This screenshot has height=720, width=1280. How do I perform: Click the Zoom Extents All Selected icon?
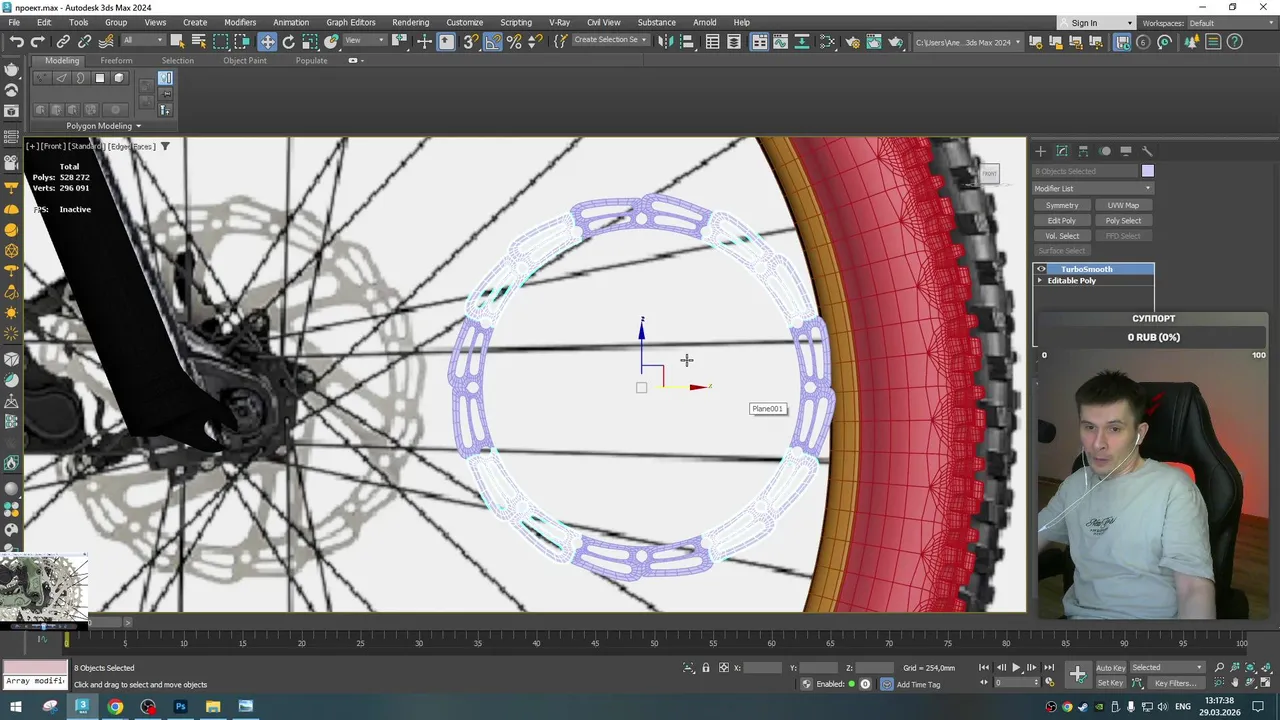coord(1266,667)
